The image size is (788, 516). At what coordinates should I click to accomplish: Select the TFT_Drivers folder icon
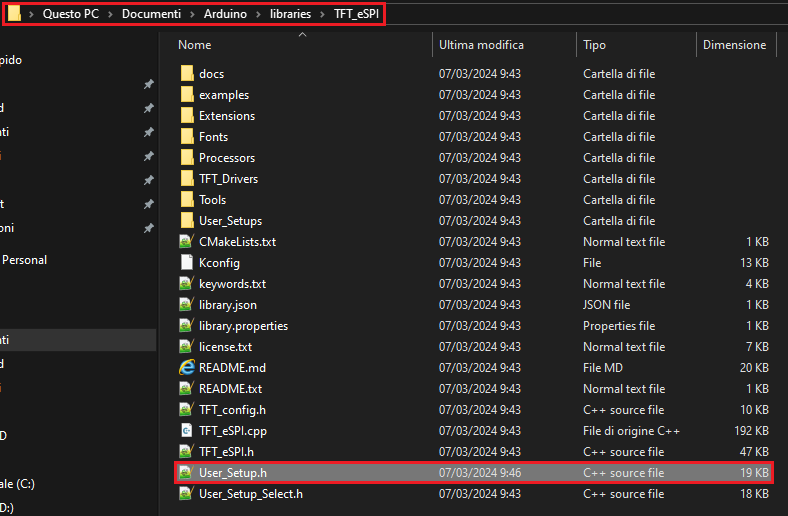click(187, 178)
